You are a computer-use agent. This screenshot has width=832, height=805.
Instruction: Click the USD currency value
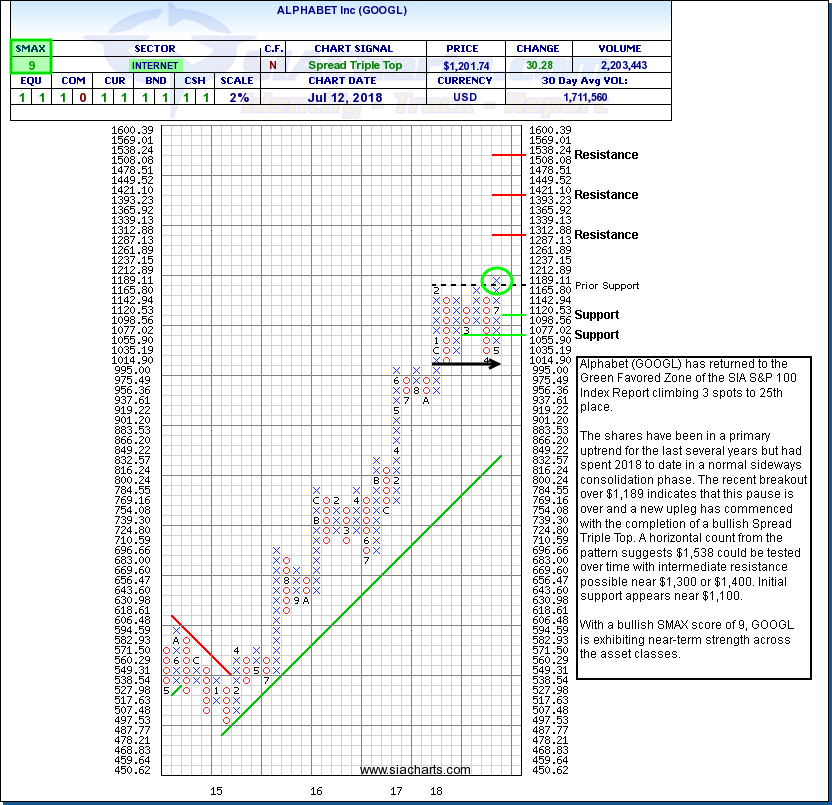(455, 98)
